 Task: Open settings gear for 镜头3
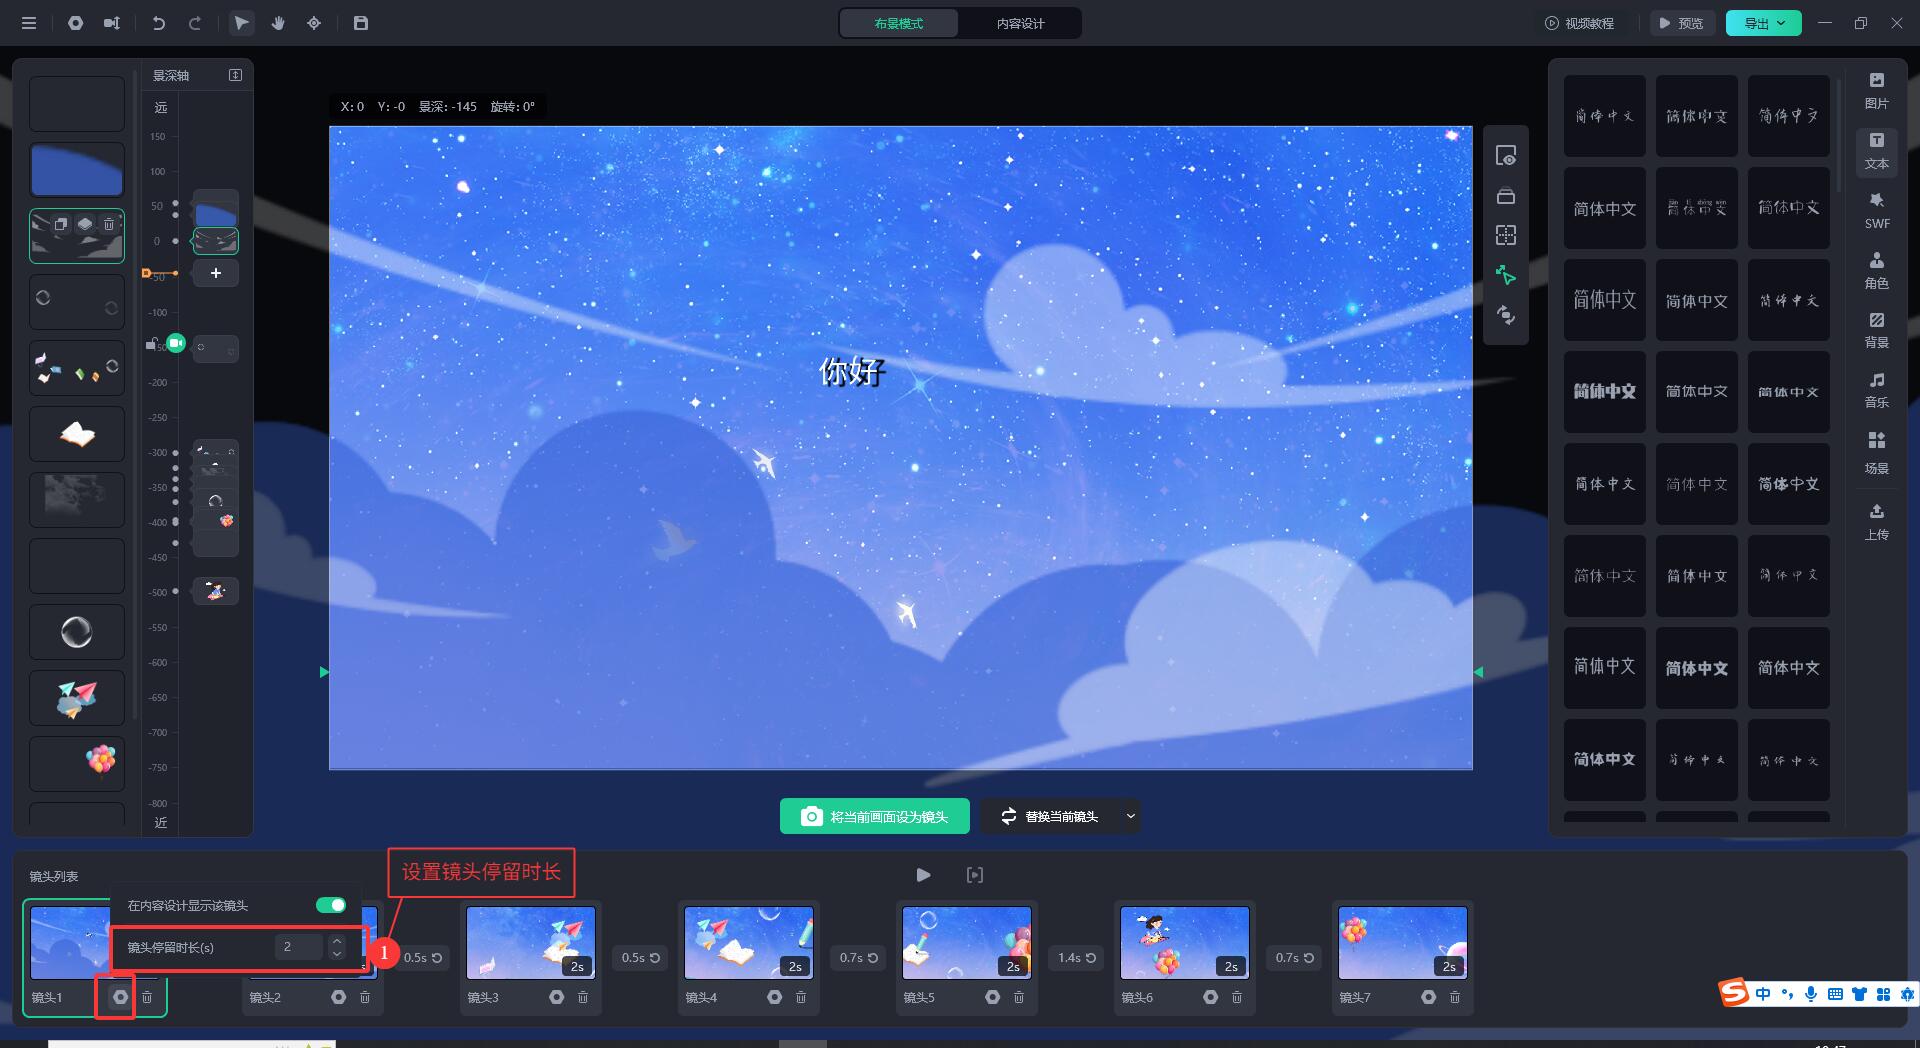point(556,997)
